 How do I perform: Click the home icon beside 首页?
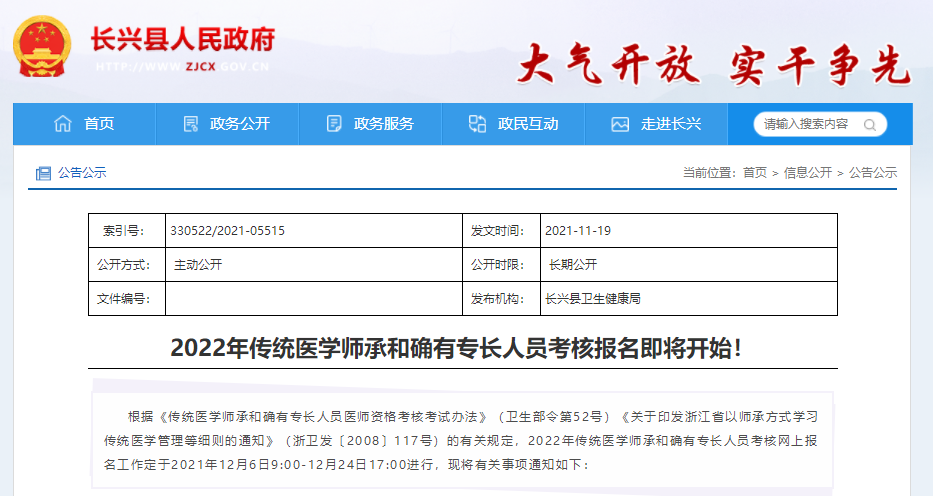[x=63, y=124]
